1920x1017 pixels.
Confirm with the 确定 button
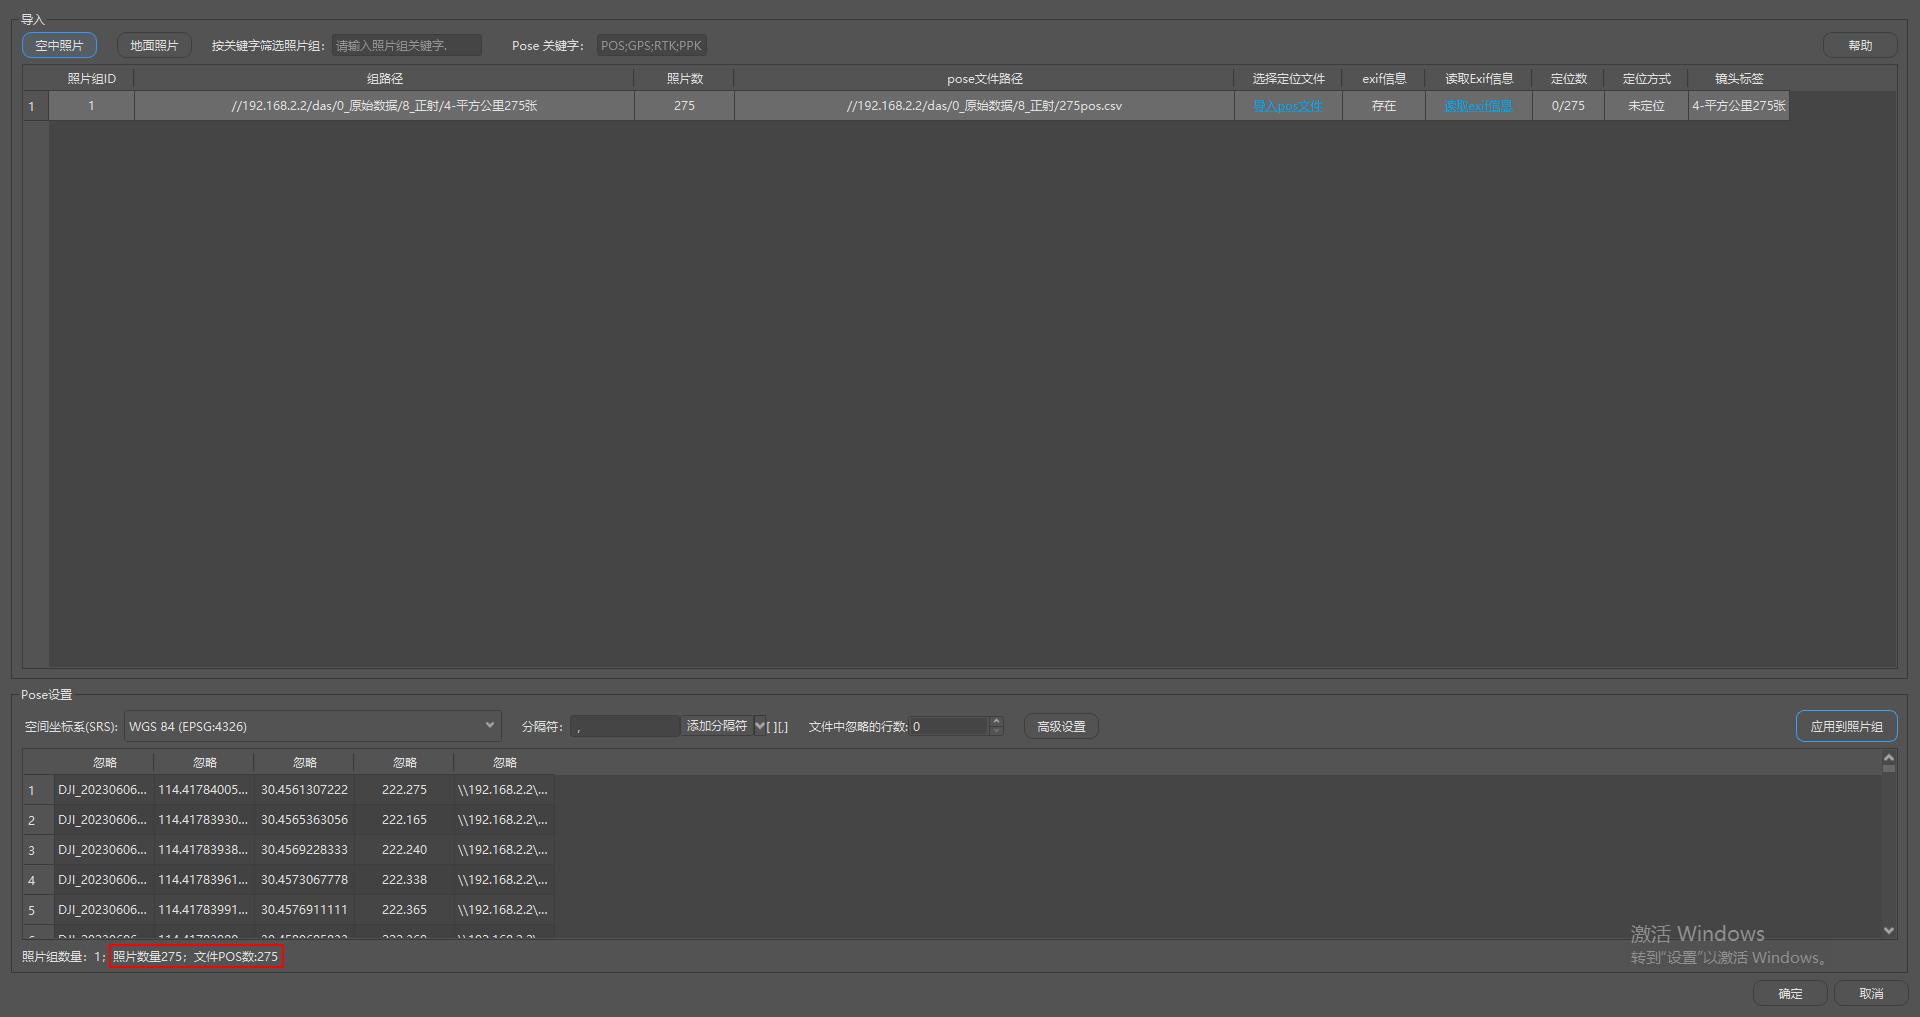(1790, 993)
